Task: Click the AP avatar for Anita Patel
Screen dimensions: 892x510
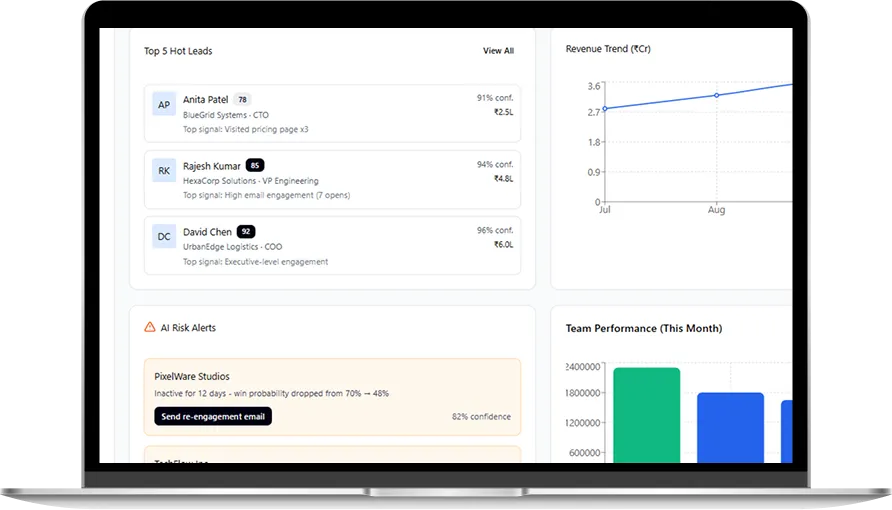Action: click(x=164, y=104)
